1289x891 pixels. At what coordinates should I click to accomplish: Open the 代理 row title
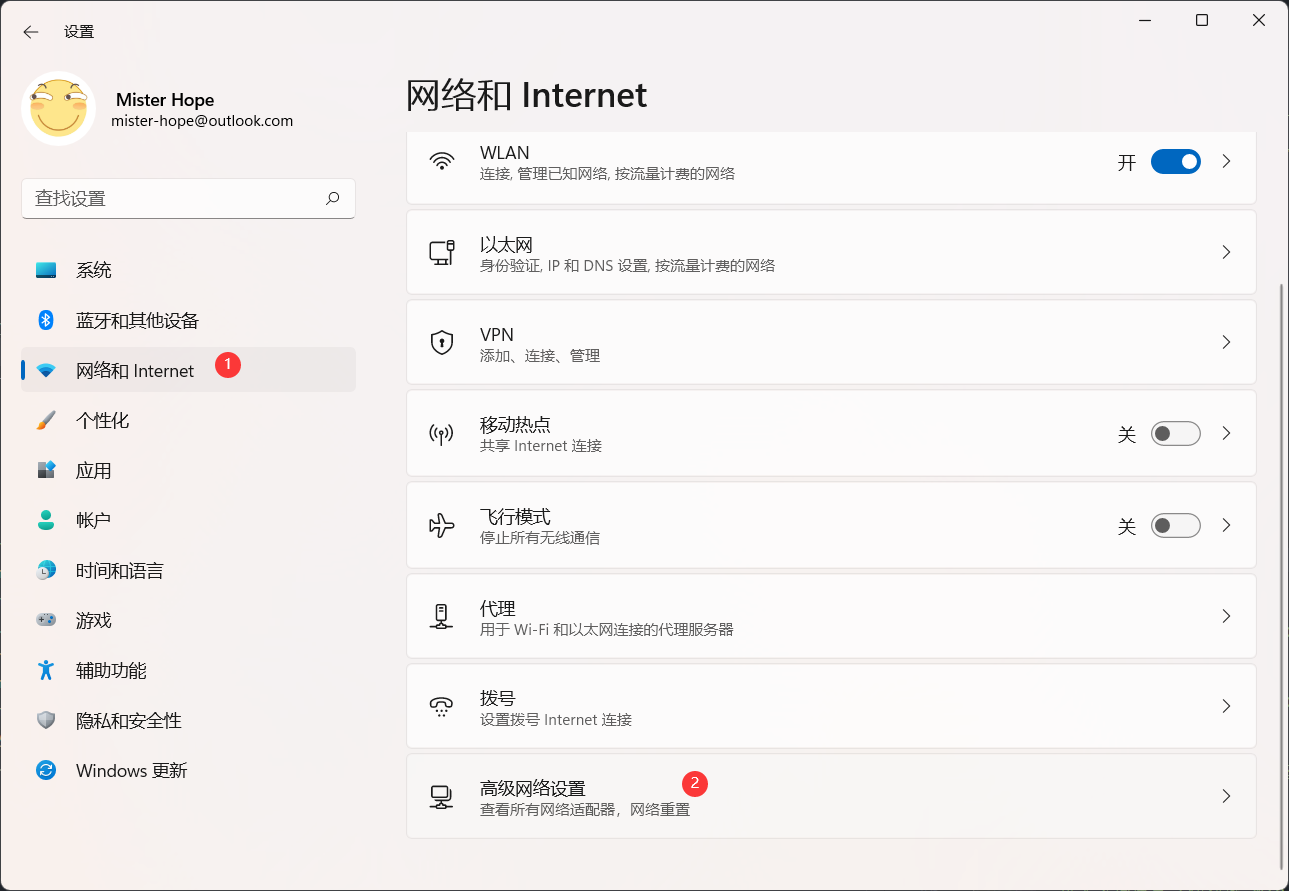tap(498, 609)
